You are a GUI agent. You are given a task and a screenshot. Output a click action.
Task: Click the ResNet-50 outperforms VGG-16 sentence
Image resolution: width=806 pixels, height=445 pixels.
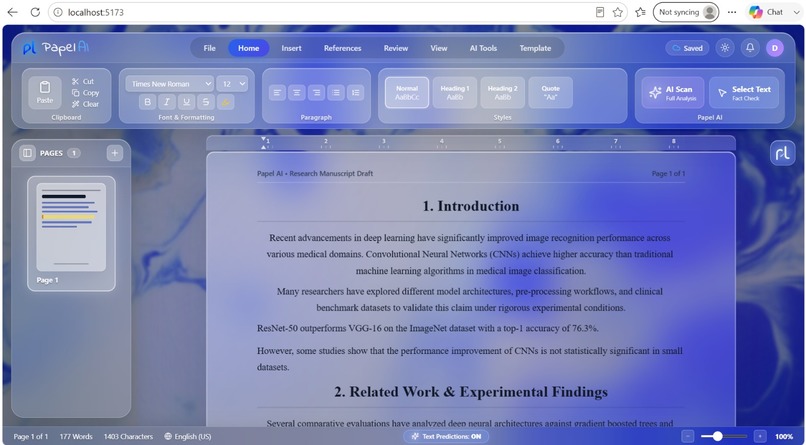(x=428, y=328)
